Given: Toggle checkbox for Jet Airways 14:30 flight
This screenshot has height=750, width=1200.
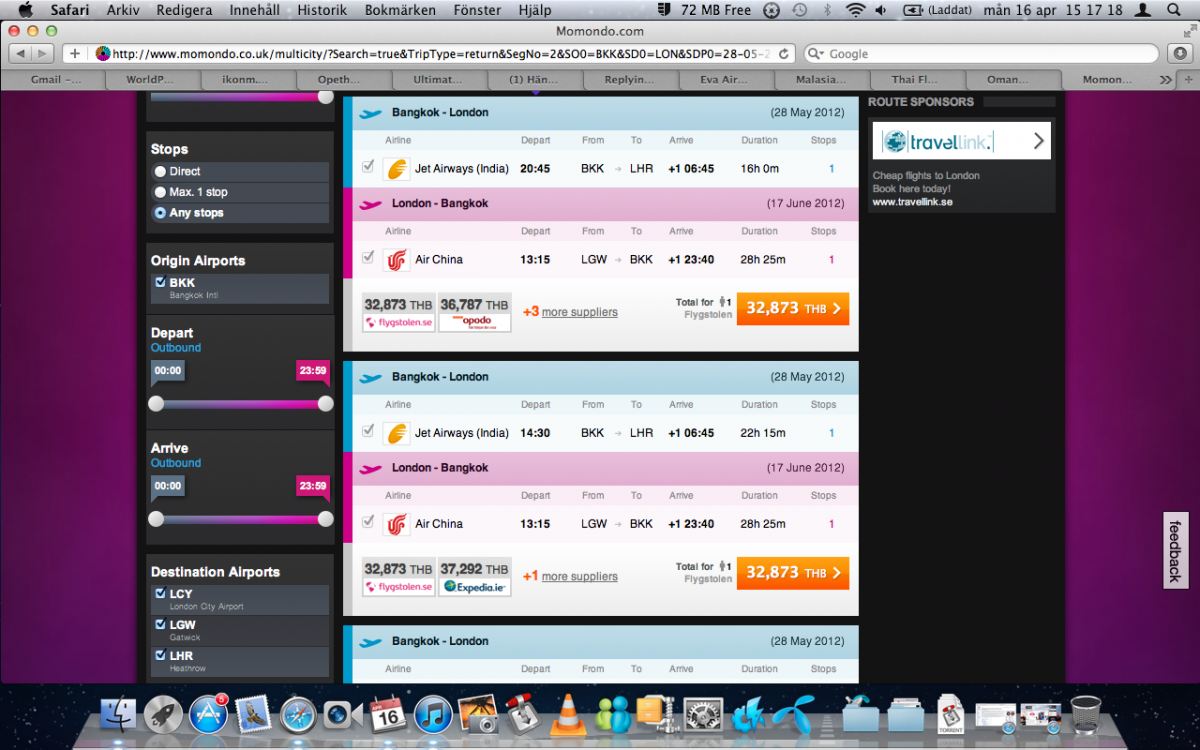Looking at the screenshot, I should pos(368,431).
